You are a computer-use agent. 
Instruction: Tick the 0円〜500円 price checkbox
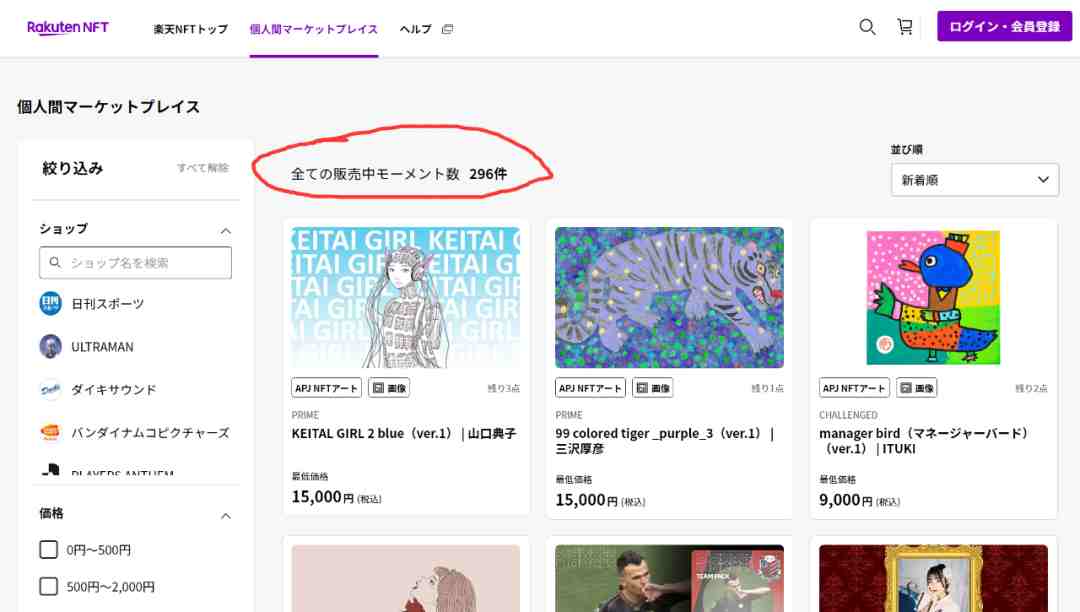[48, 549]
